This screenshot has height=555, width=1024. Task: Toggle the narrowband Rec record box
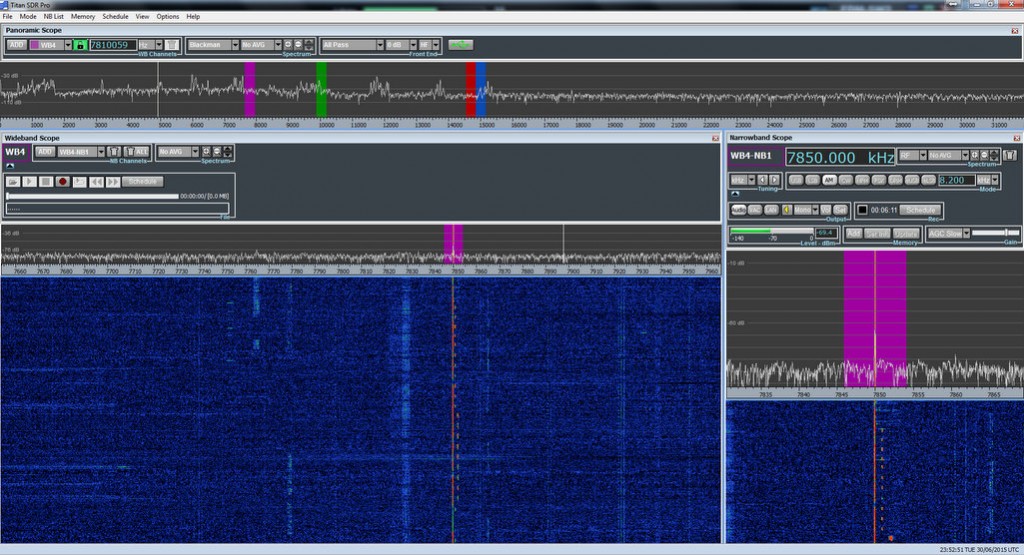click(x=862, y=210)
